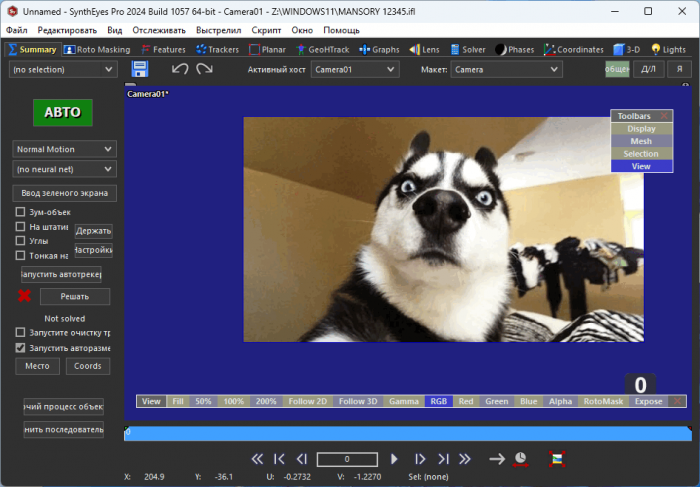Enable the Зум-объектив checkbox
Viewport: 700px width, 487px height.
(x=21, y=212)
